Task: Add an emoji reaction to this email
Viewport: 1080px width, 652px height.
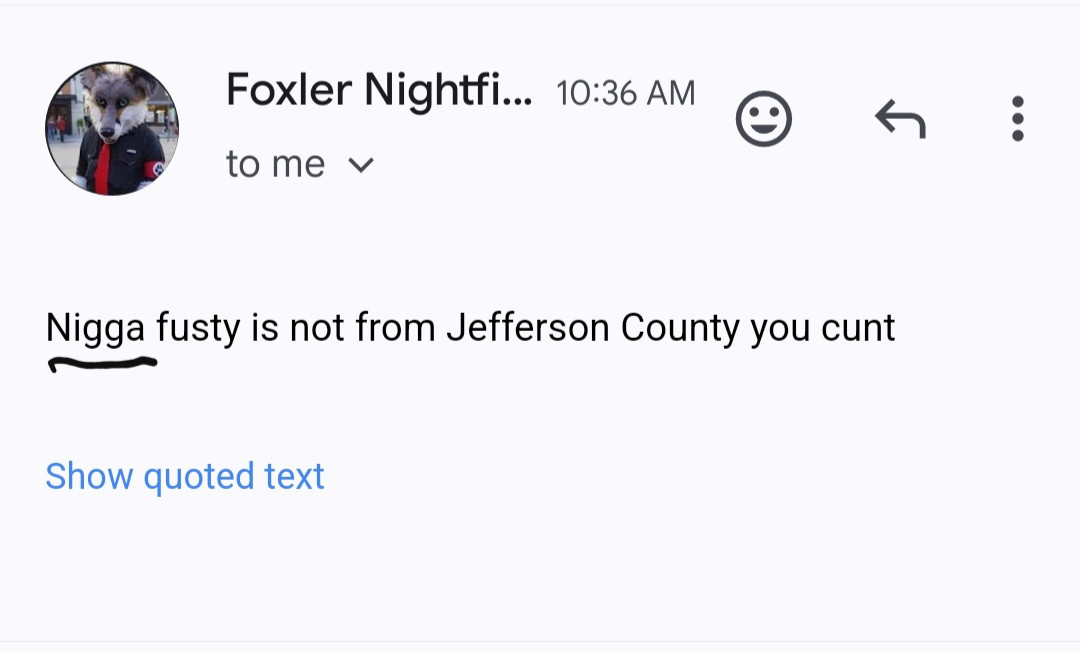Action: (x=763, y=118)
